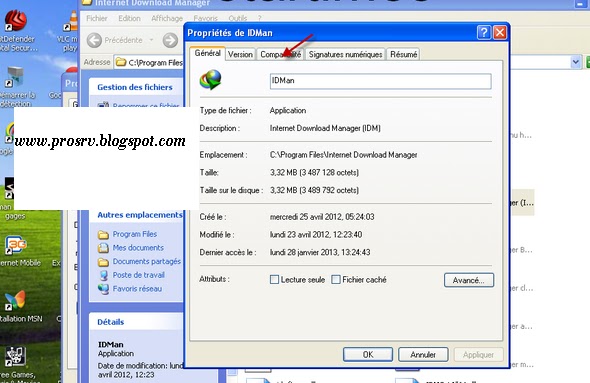Open the Favoris menu
Image resolution: width=590 pixels, height=383 pixels.
[x=205, y=18]
